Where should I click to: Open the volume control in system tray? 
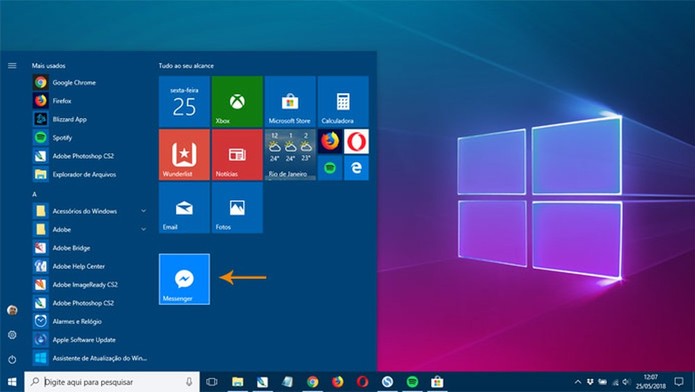point(626,382)
